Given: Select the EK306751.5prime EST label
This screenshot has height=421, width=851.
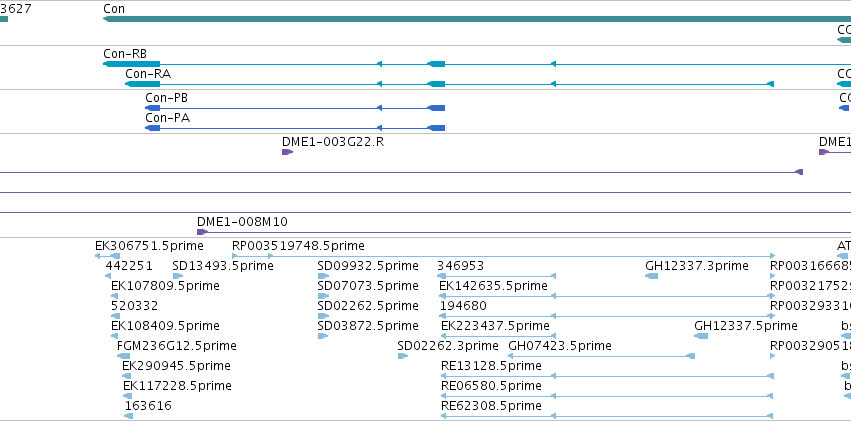Looking at the screenshot, I should 149,246.
